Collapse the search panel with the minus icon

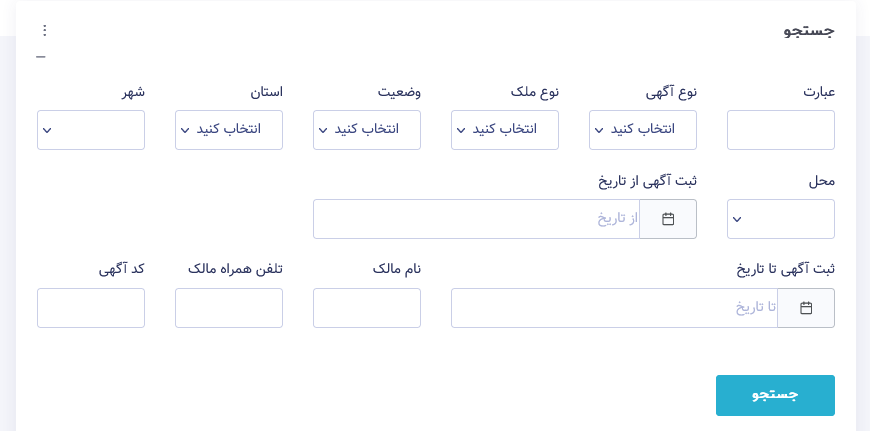(x=41, y=57)
